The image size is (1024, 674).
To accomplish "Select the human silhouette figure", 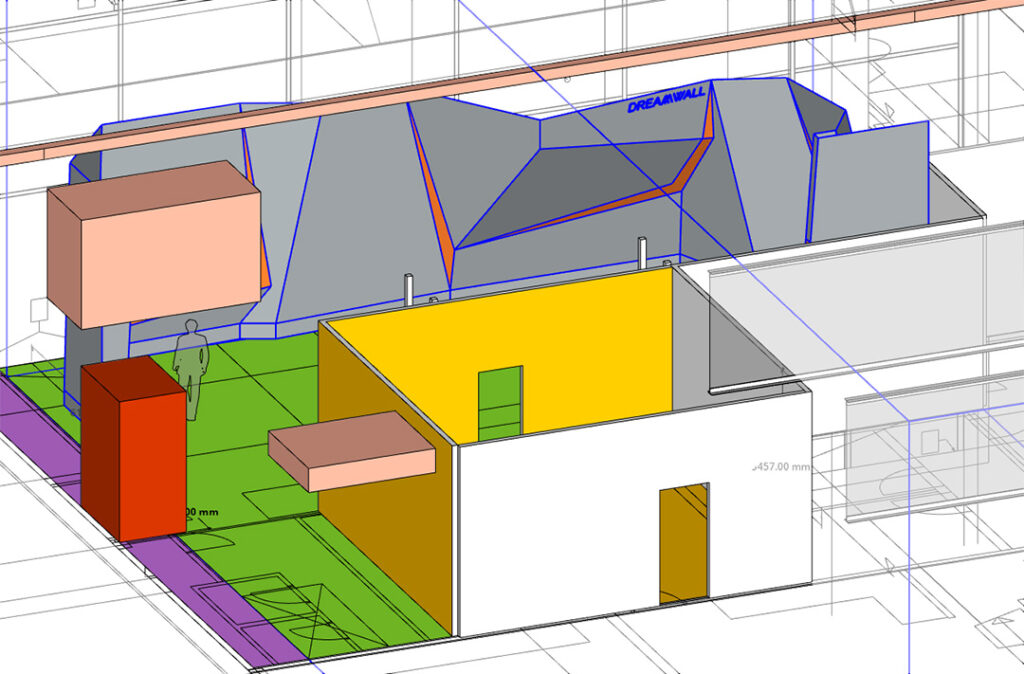I will click(191, 368).
